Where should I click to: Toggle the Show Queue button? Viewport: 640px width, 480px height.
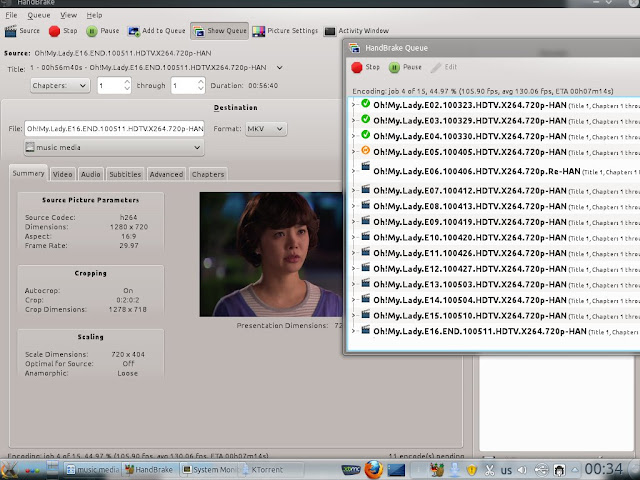tap(220, 31)
